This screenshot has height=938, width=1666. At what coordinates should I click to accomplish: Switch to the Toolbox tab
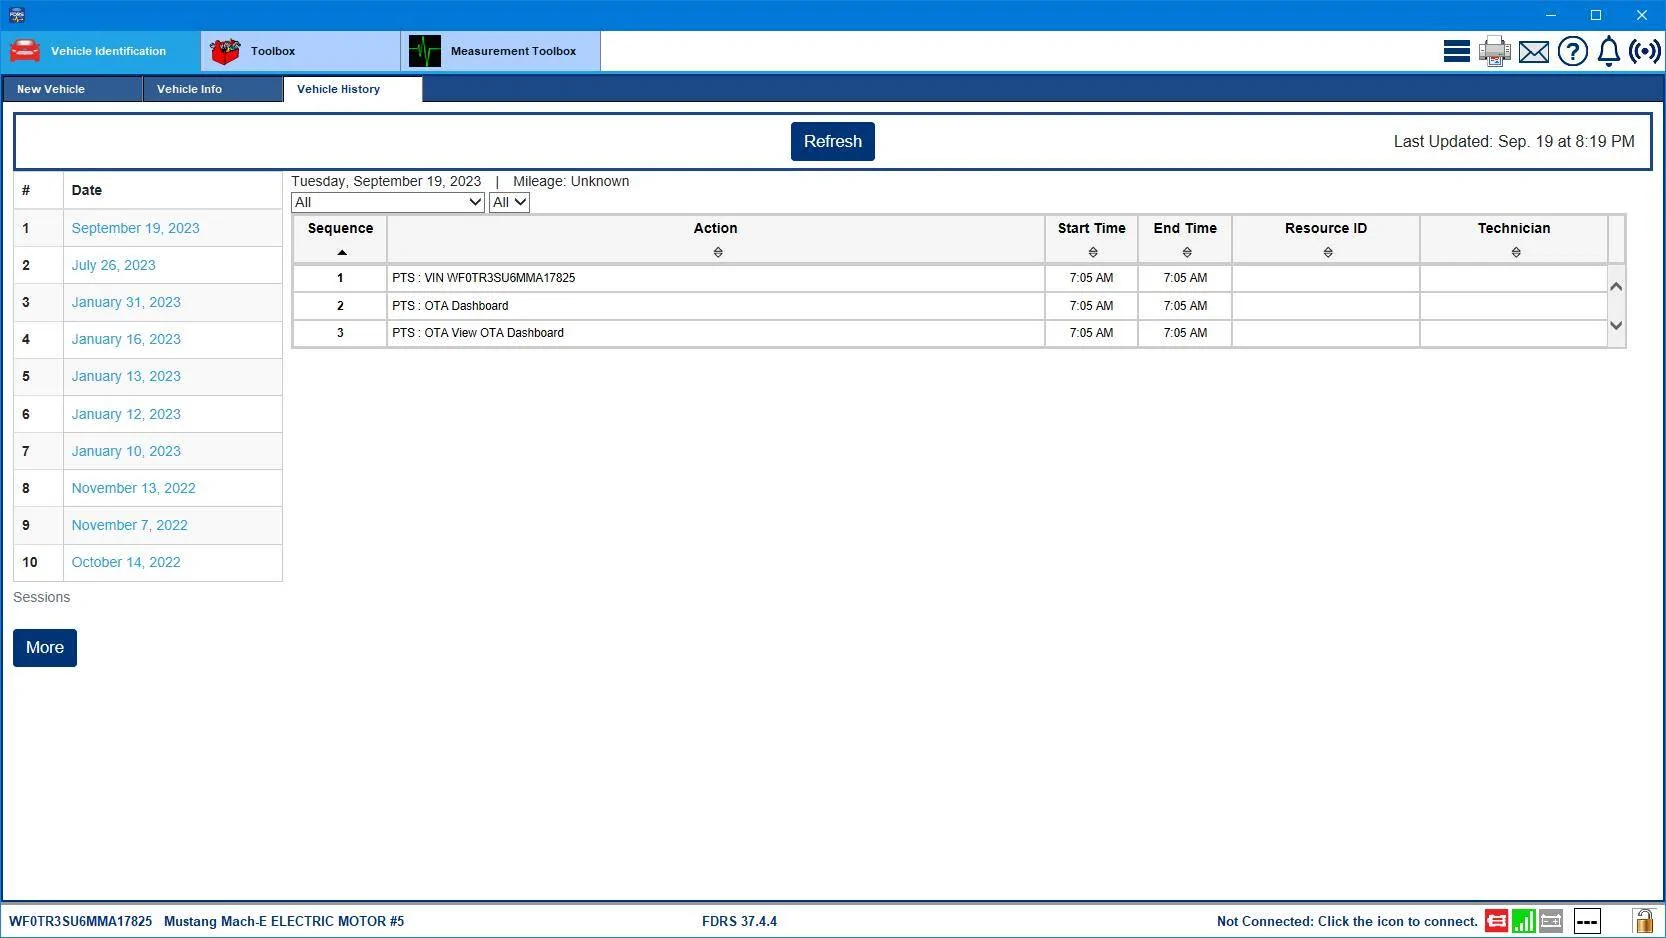(x=300, y=51)
